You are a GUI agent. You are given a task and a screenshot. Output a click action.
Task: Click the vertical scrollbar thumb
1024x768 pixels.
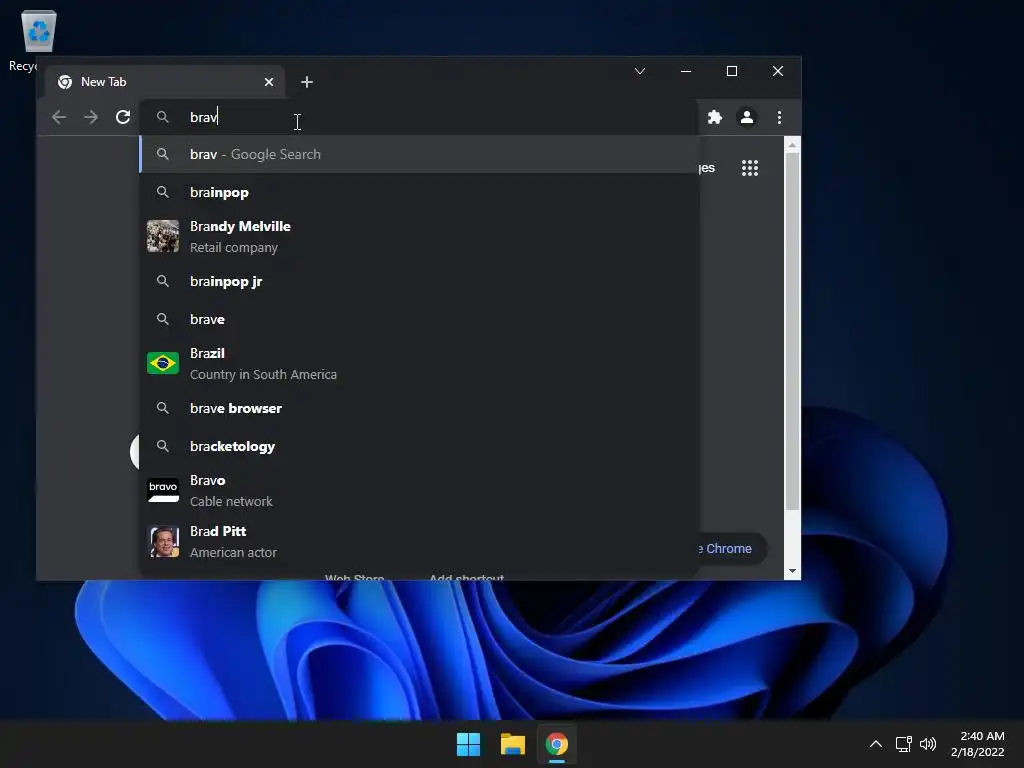pos(792,332)
